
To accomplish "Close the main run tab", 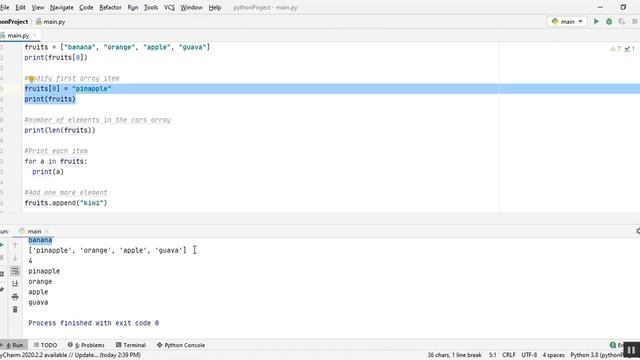I will [46, 231].
